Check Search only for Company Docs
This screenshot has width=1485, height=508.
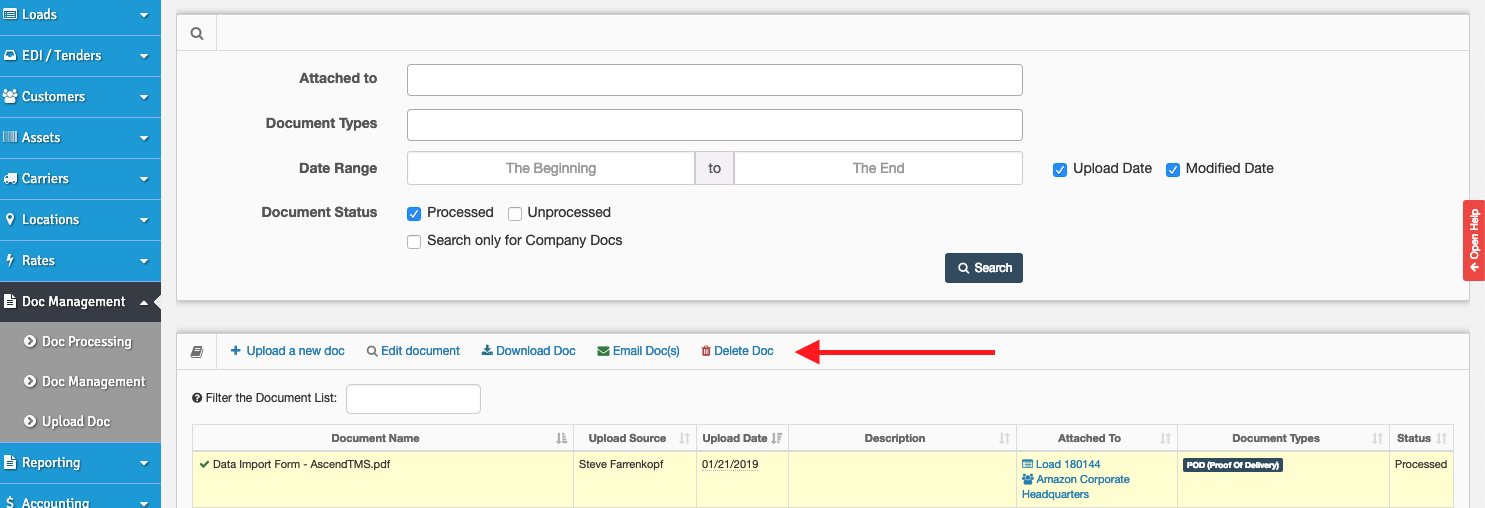[x=414, y=241]
